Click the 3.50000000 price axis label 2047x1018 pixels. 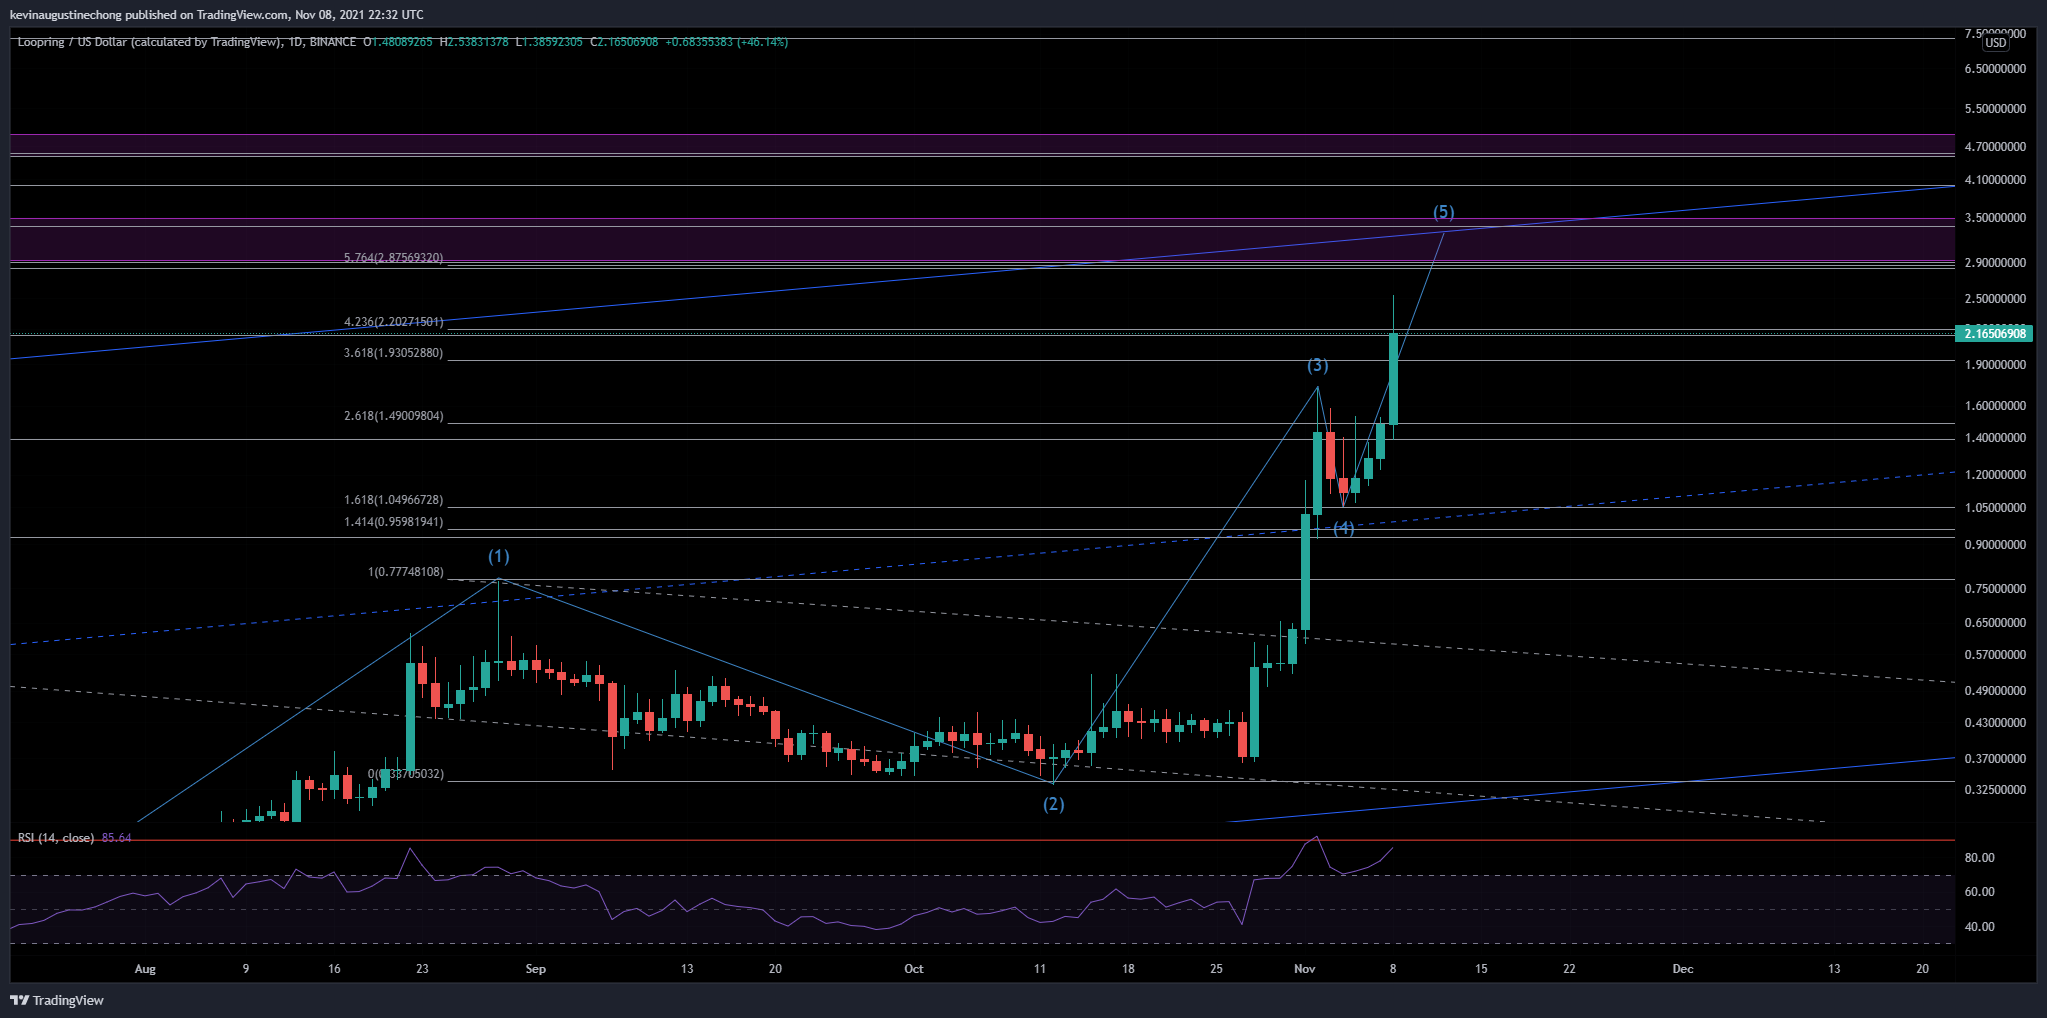(1995, 218)
